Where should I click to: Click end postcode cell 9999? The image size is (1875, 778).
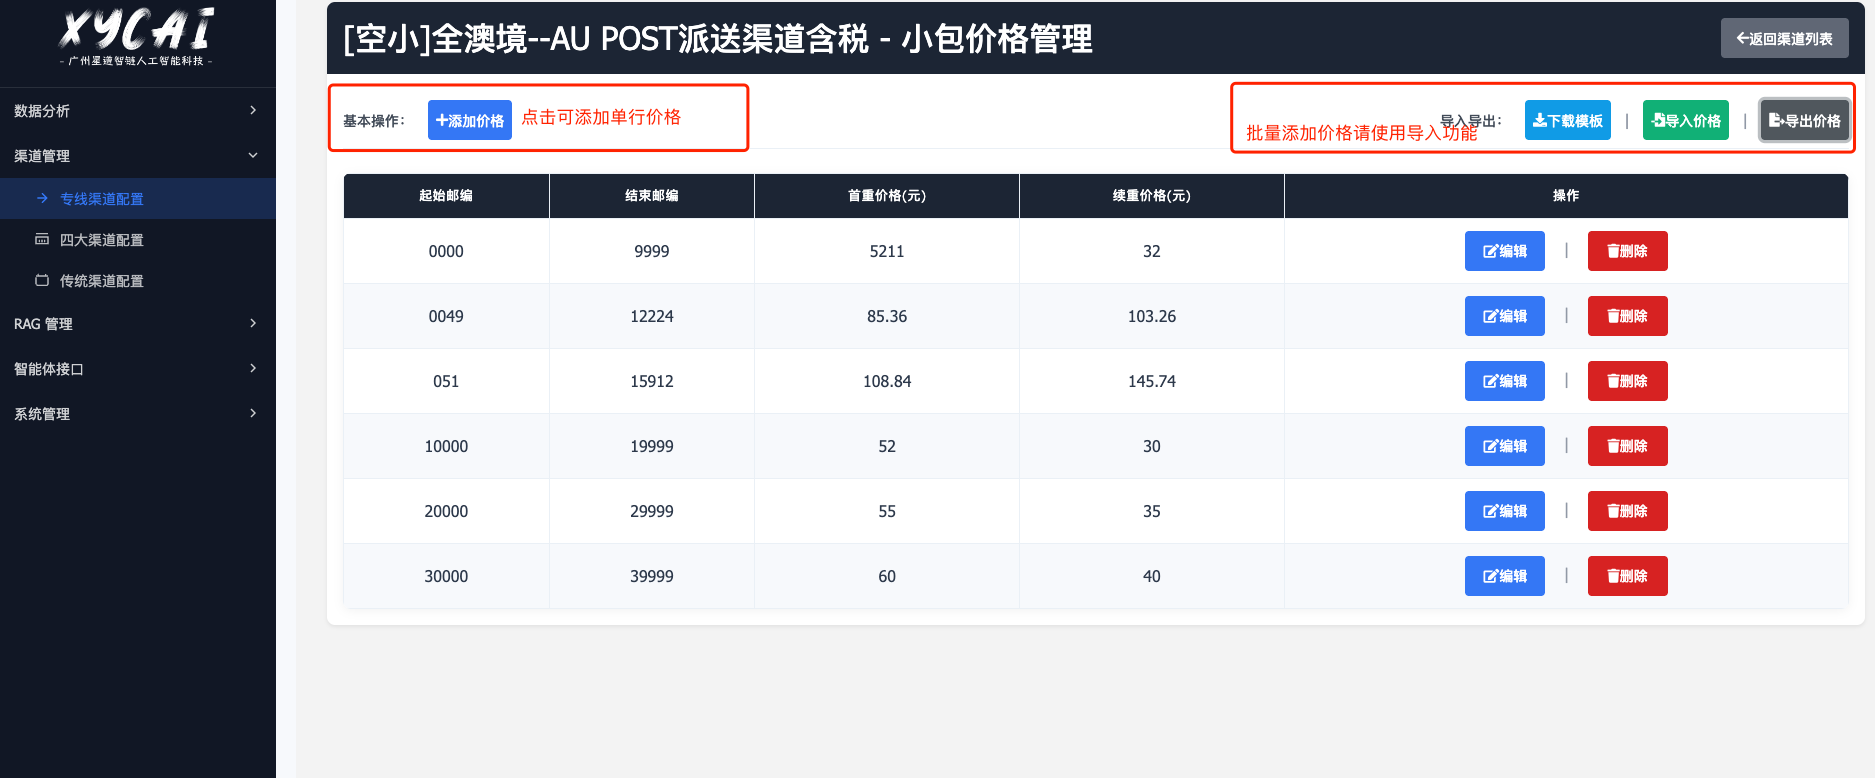coord(652,251)
